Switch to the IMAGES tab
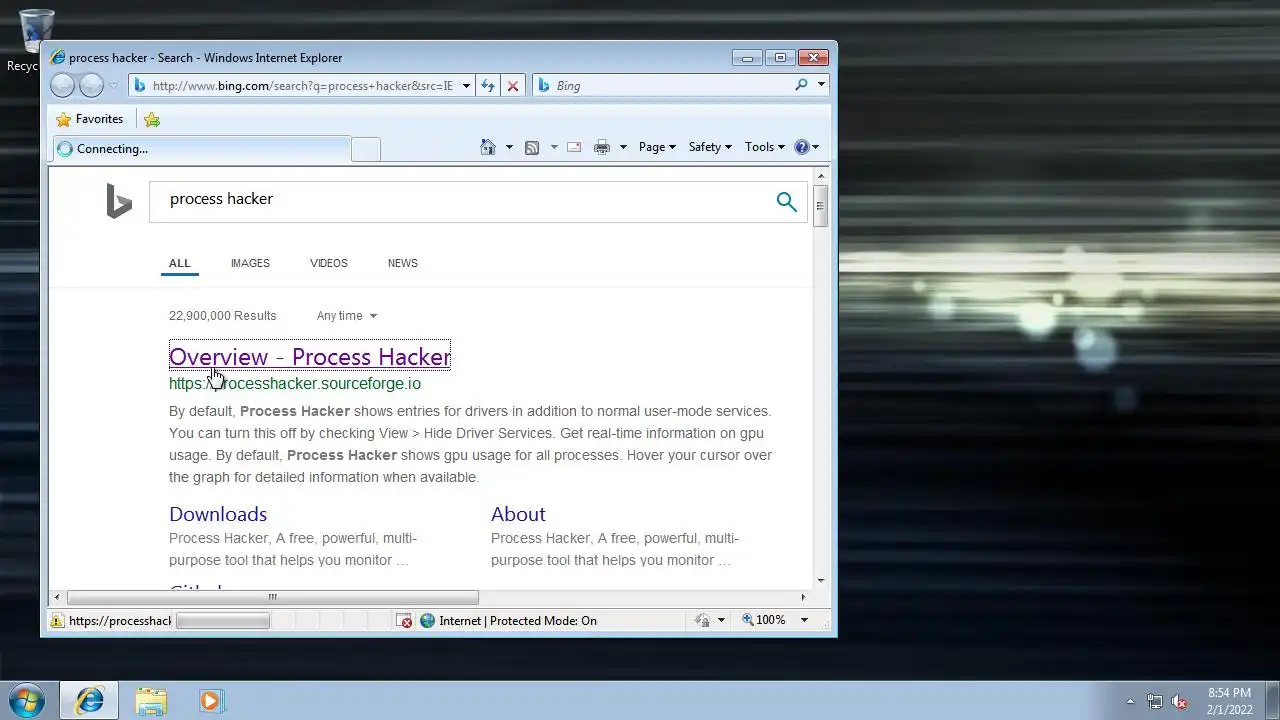The width and height of the screenshot is (1280, 720). (250, 263)
